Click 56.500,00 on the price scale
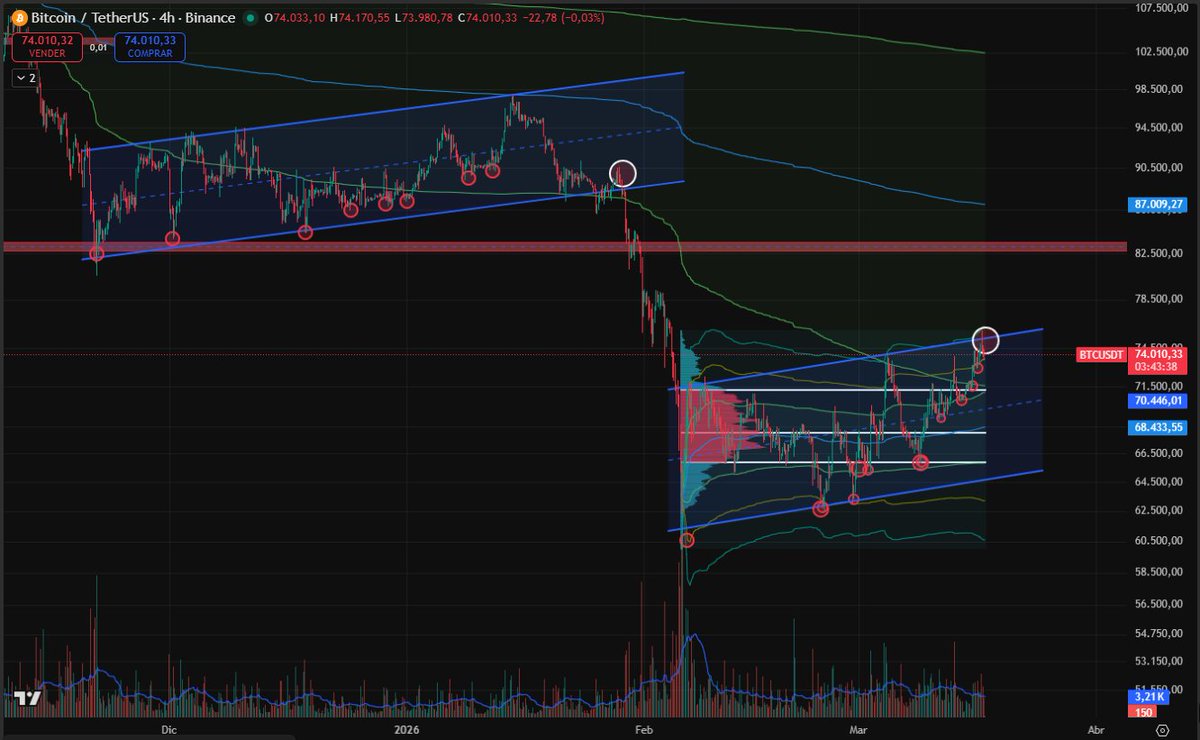Image resolution: width=1200 pixels, height=740 pixels. coord(1161,604)
